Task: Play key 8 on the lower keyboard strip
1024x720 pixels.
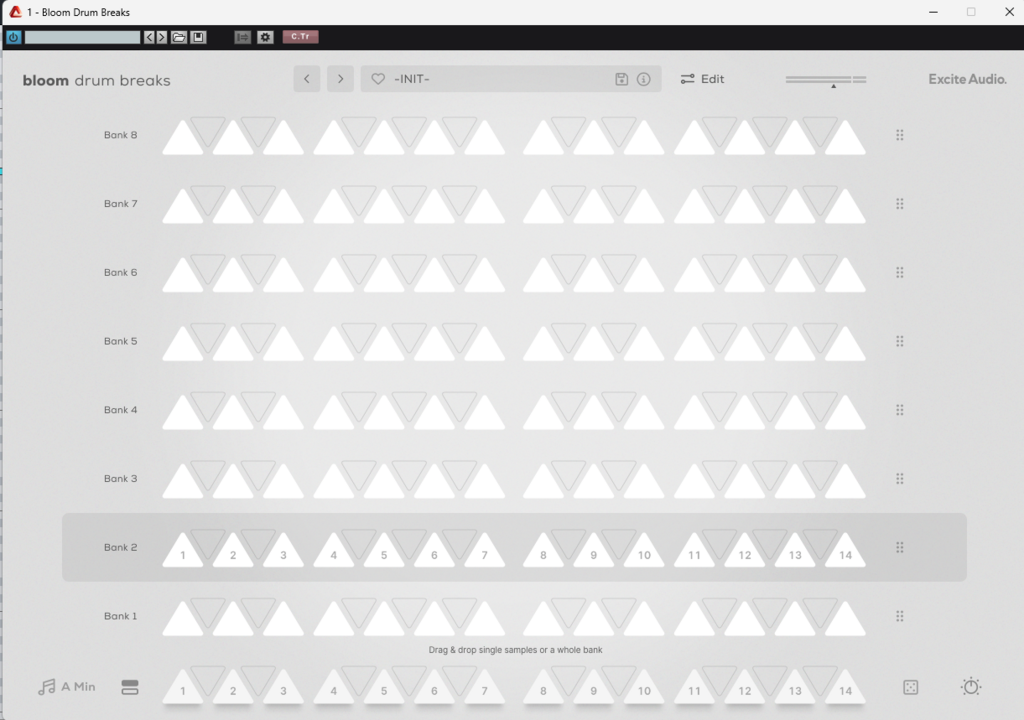Action: tap(543, 689)
